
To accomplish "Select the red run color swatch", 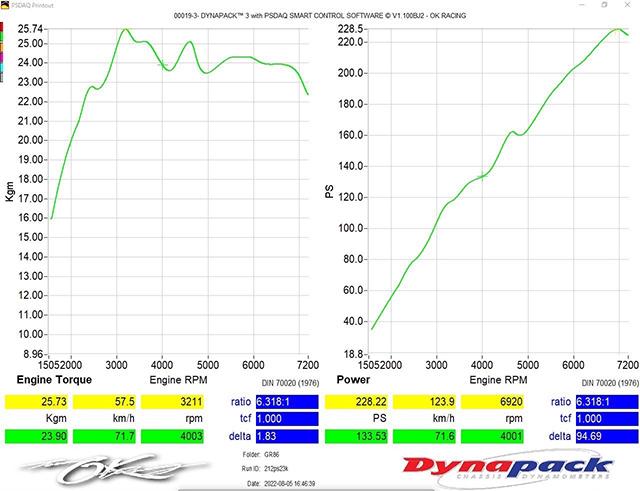I will [2, 27].
